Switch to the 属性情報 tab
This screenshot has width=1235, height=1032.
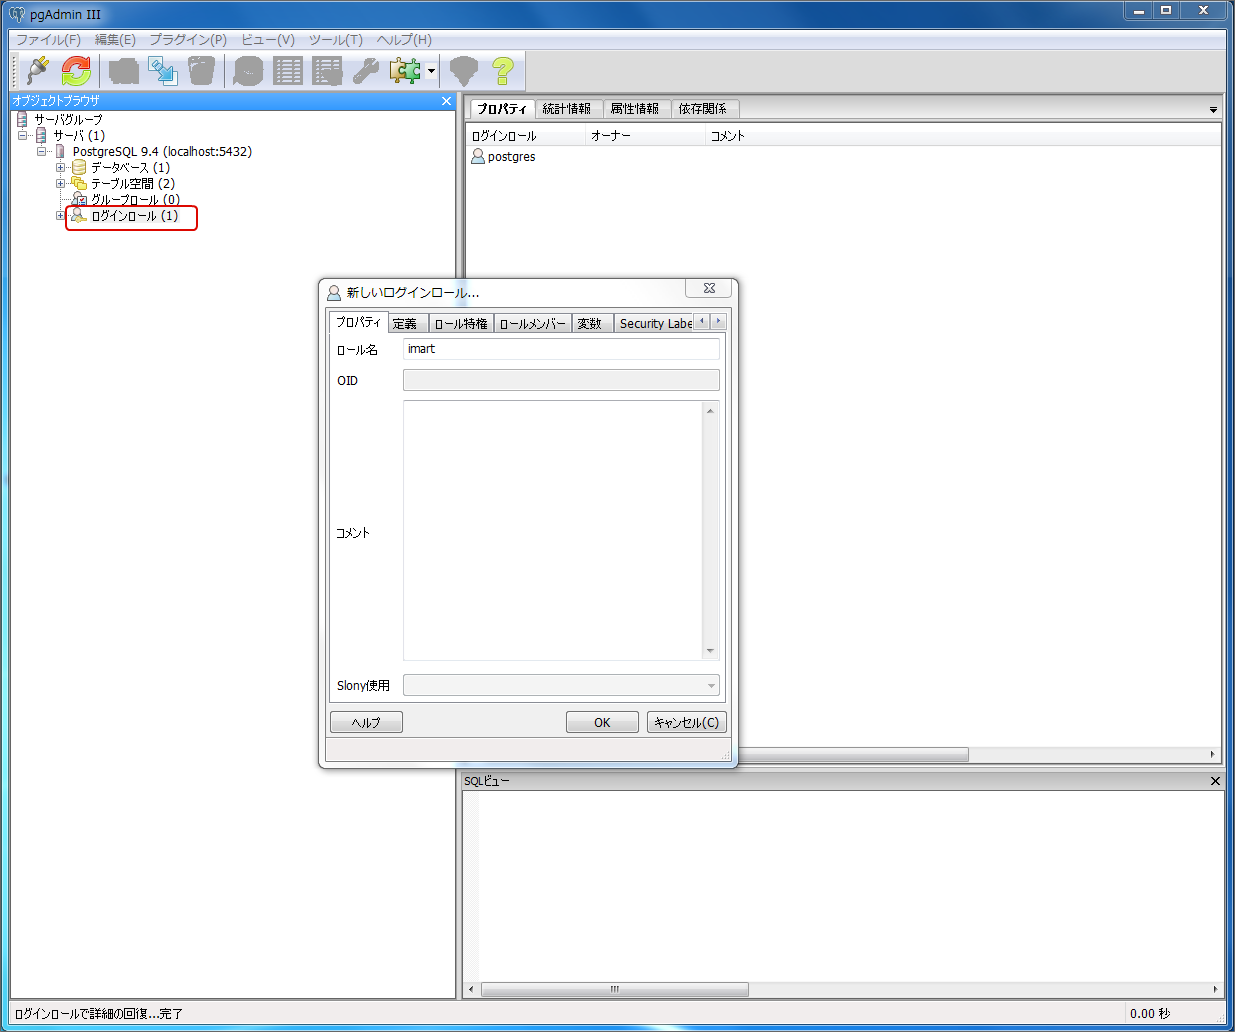637,108
